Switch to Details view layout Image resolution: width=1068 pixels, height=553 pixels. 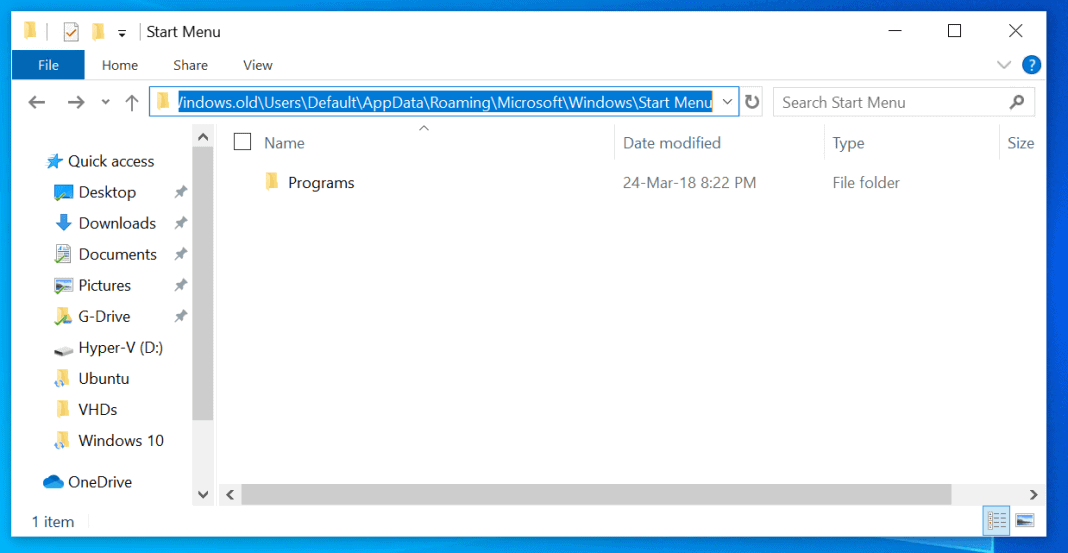point(996,521)
